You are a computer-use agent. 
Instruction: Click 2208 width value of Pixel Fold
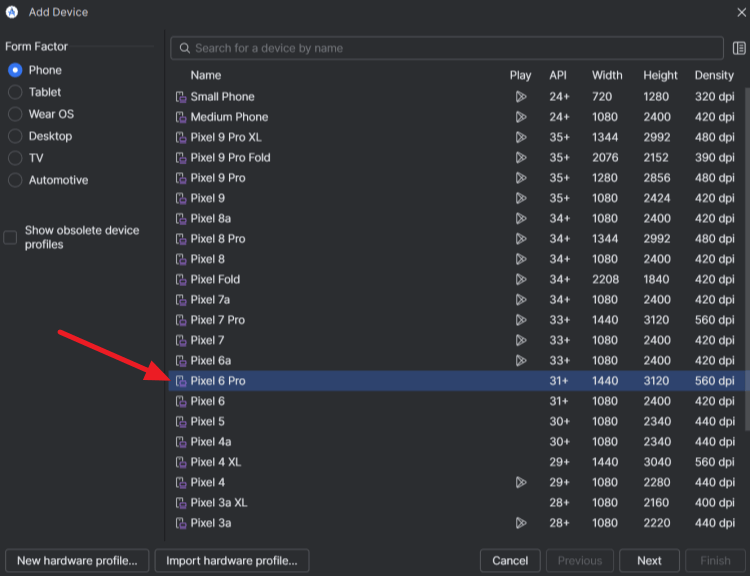pyautogui.click(x=606, y=279)
